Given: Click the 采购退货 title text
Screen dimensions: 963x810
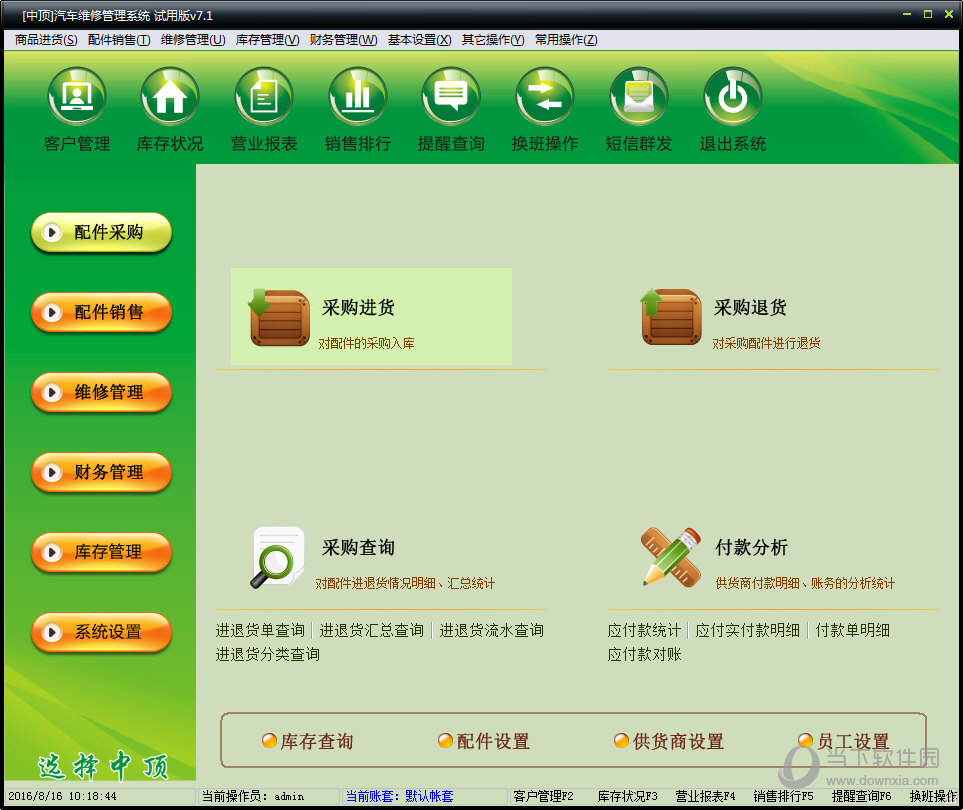Looking at the screenshot, I should tap(751, 307).
